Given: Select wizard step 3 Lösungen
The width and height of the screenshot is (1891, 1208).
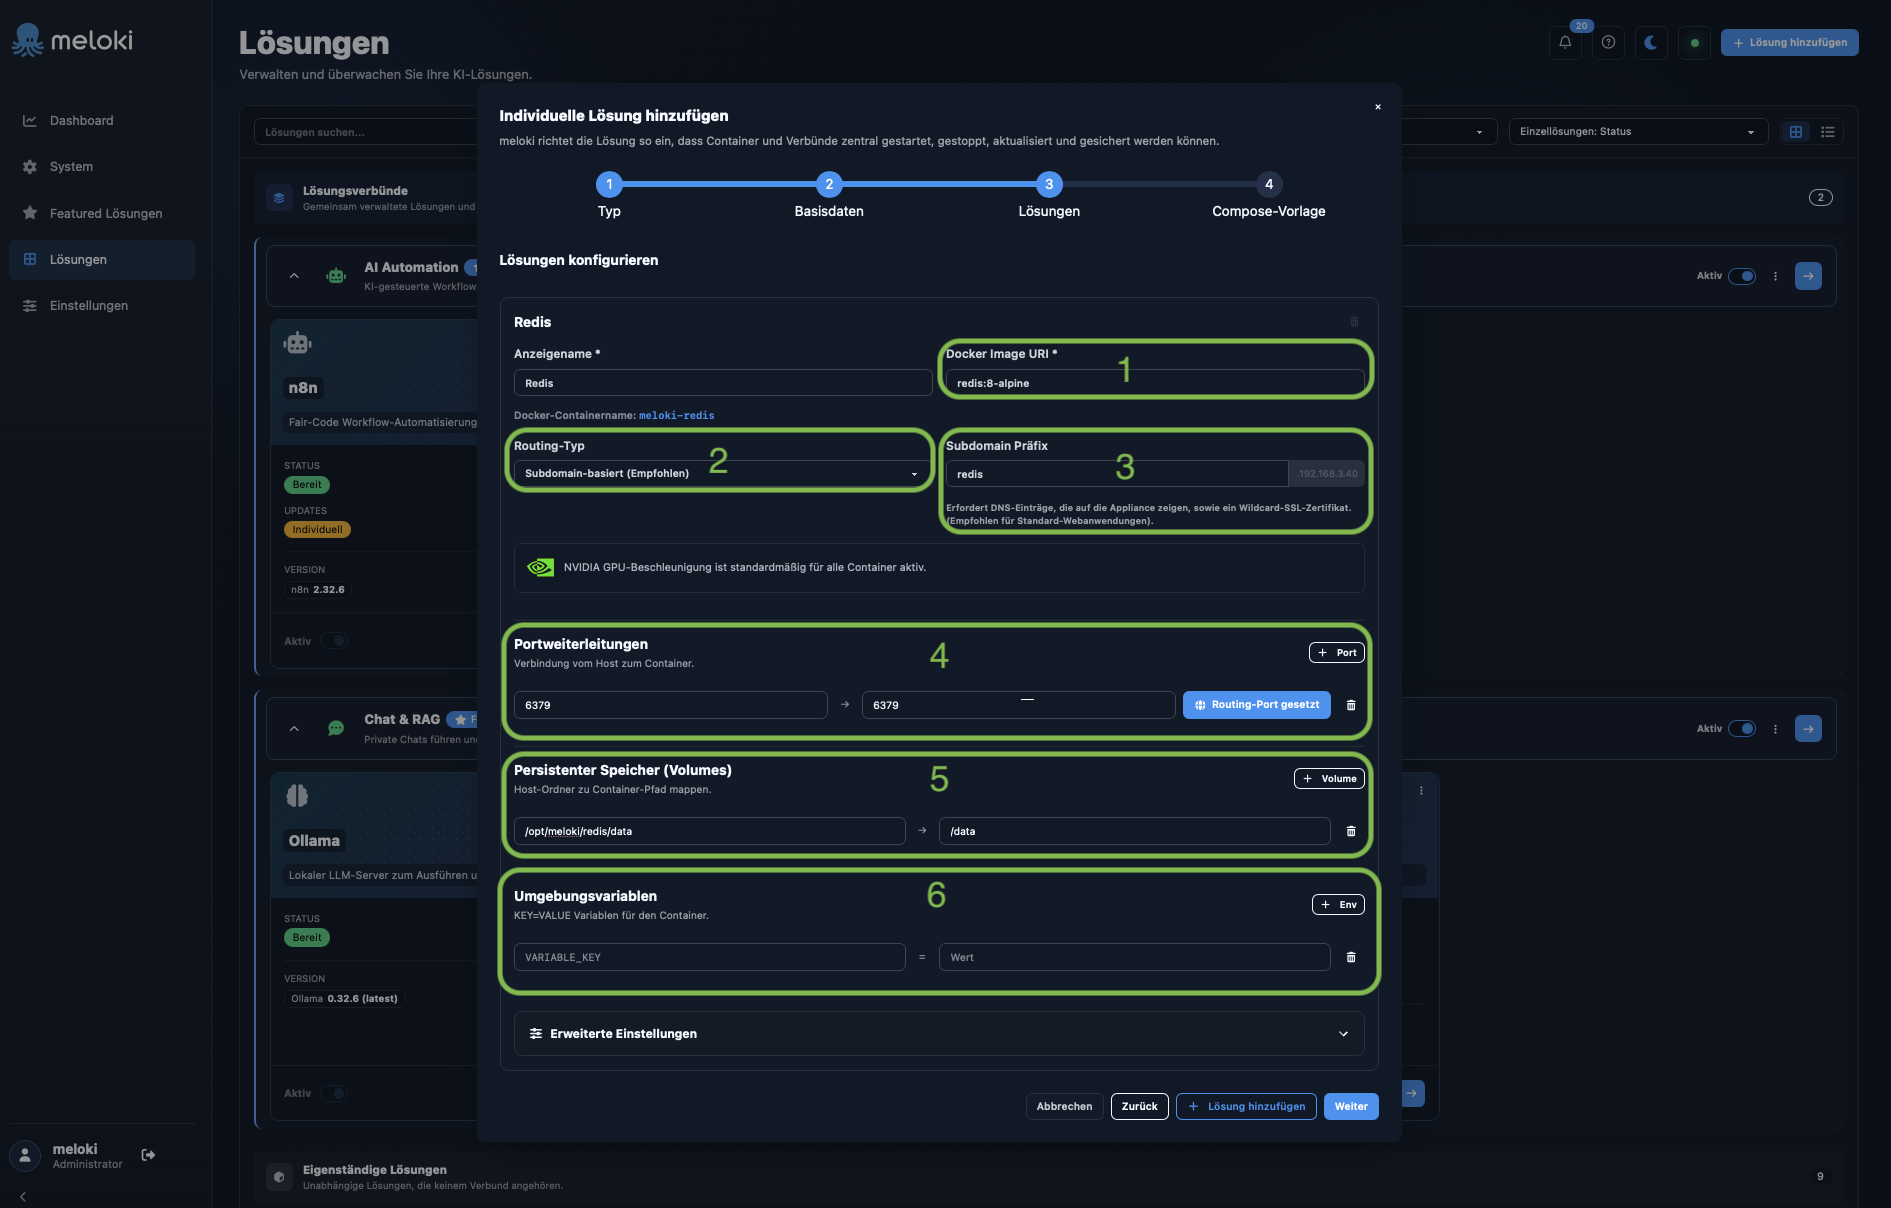Looking at the screenshot, I should (x=1049, y=184).
